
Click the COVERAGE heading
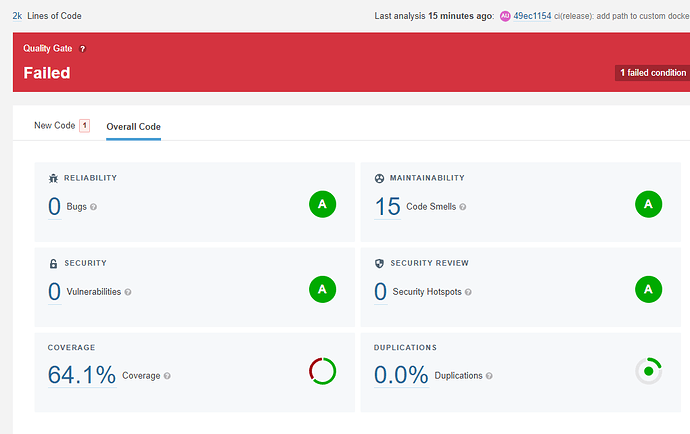click(71, 347)
